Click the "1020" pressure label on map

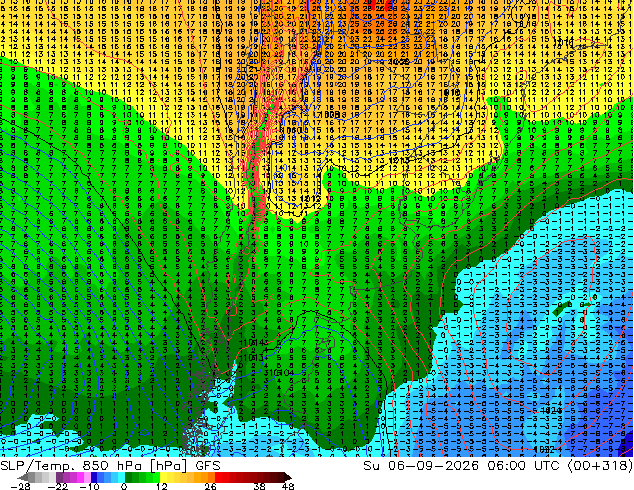coord(551,410)
